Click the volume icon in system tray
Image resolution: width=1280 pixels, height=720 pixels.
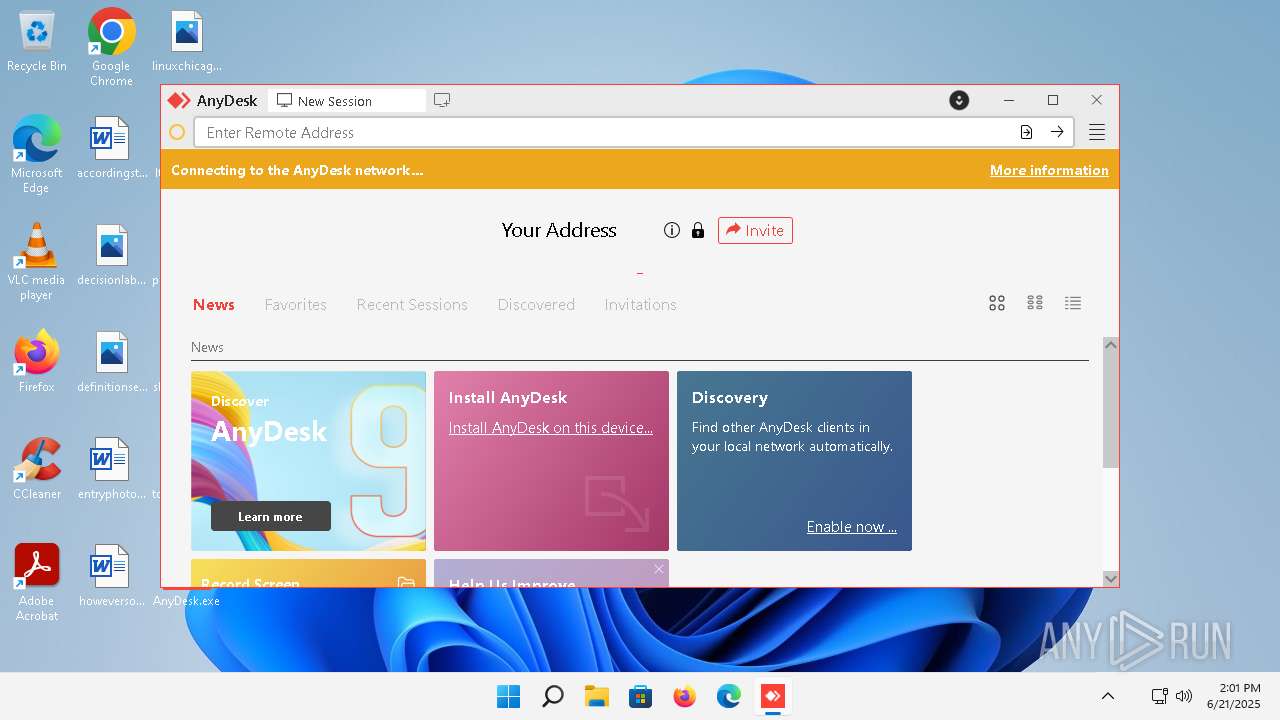coord(1185,696)
